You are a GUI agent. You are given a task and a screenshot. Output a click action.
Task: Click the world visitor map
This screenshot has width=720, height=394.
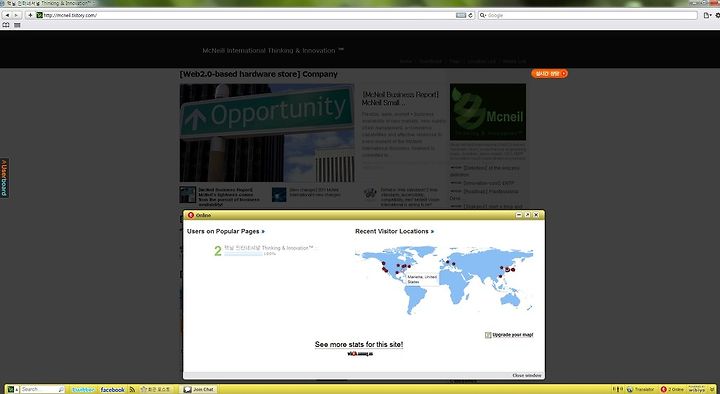[444, 281]
